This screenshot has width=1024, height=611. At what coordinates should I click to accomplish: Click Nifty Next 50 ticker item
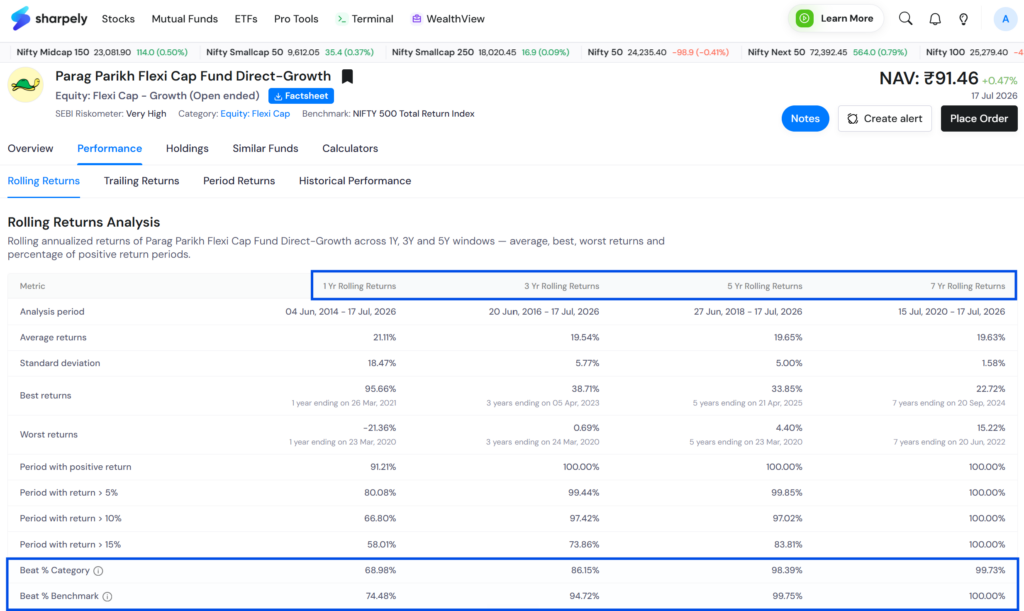[827, 52]
